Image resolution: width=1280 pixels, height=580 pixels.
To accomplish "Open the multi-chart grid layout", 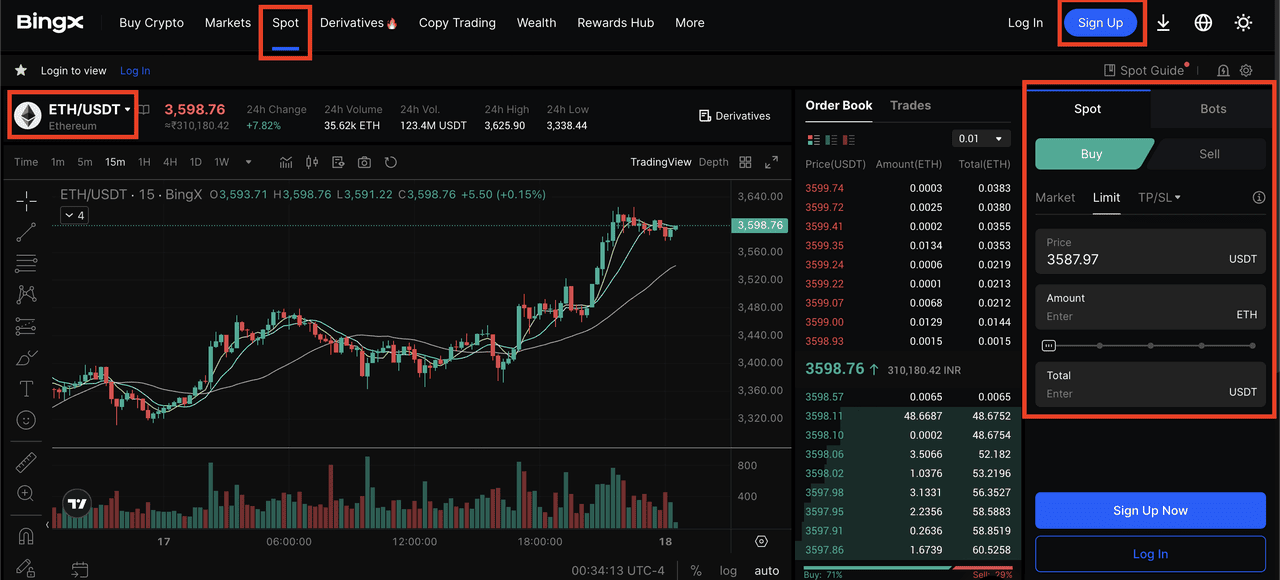I will [745, 162].
